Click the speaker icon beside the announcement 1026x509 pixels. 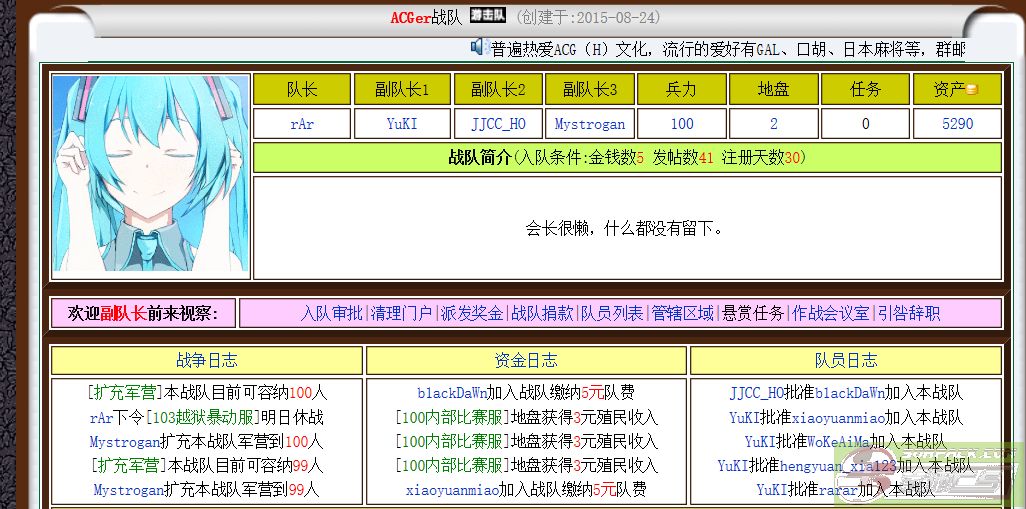click(480, 47)
